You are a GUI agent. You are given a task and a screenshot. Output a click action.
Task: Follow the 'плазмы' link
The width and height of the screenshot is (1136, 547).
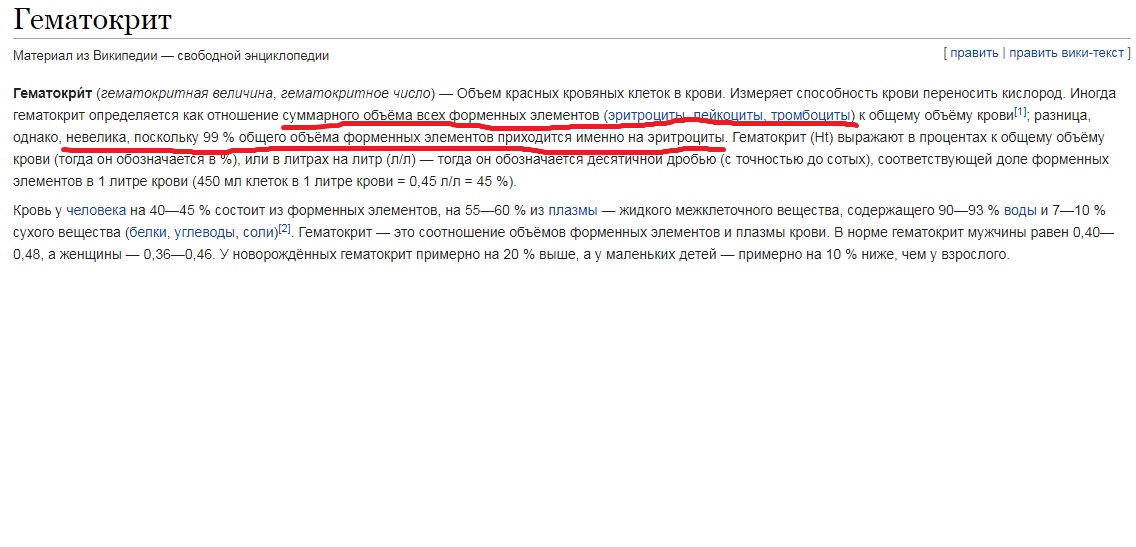pos(572,210)
